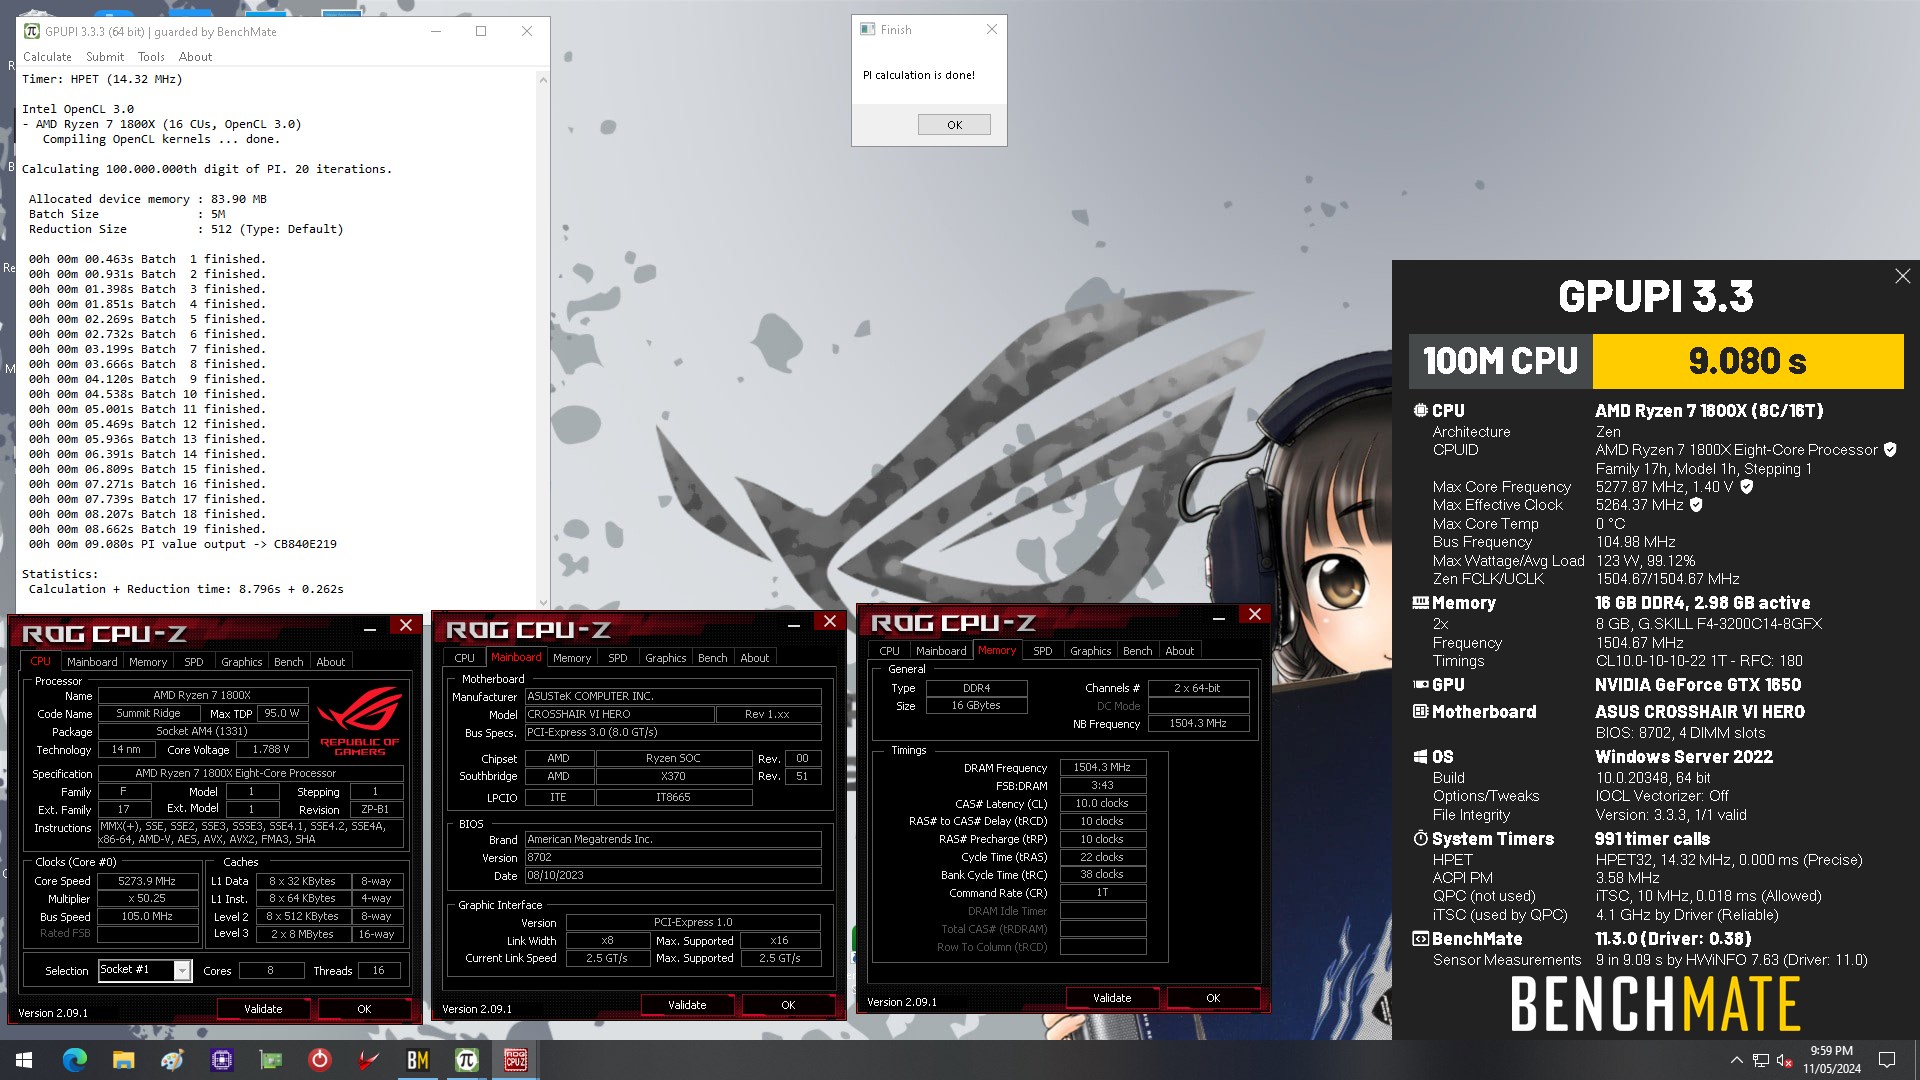Click the muted volume tray icon

pyautogui.click(x=1785, y=1060)
